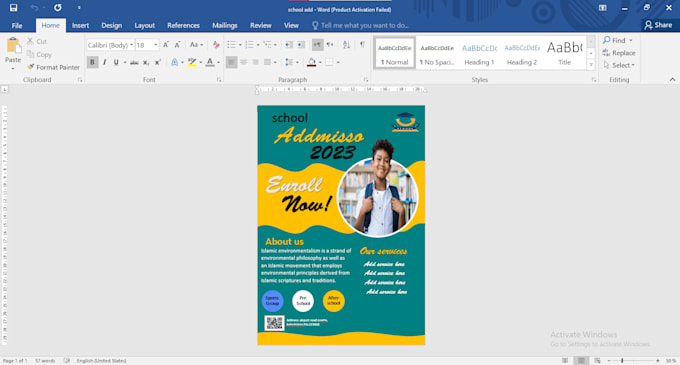Click the Ribbon Display Options icon
This screenshot has width=680, height=365.
pos(602,8)
